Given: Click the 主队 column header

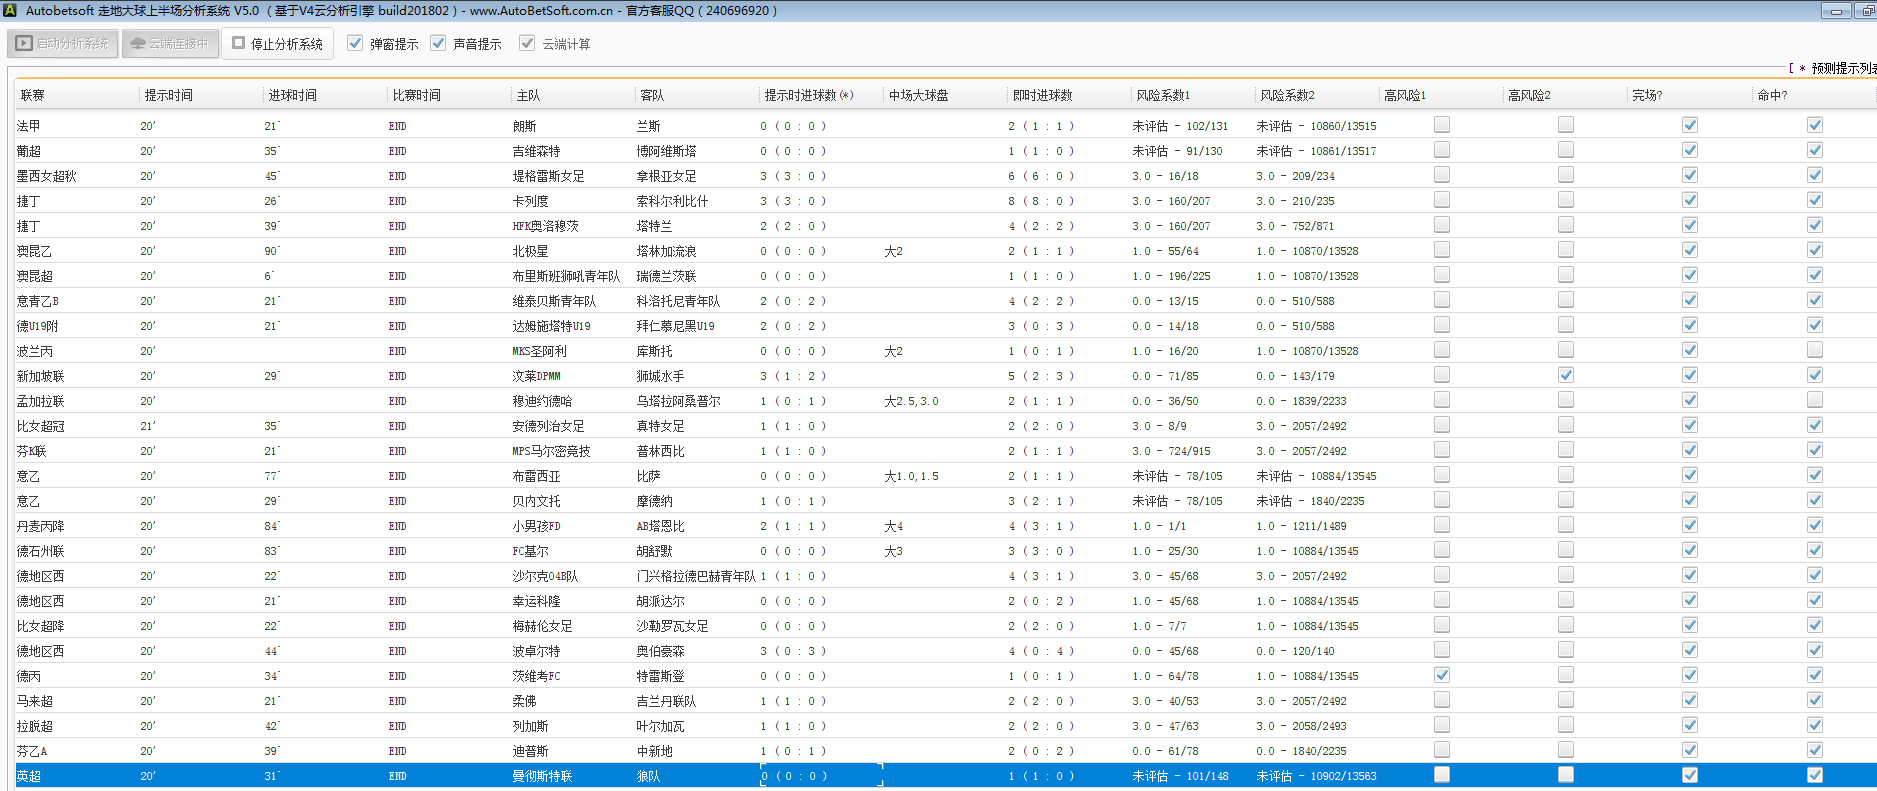Looking at the screenshot, I should pos(528,95).
